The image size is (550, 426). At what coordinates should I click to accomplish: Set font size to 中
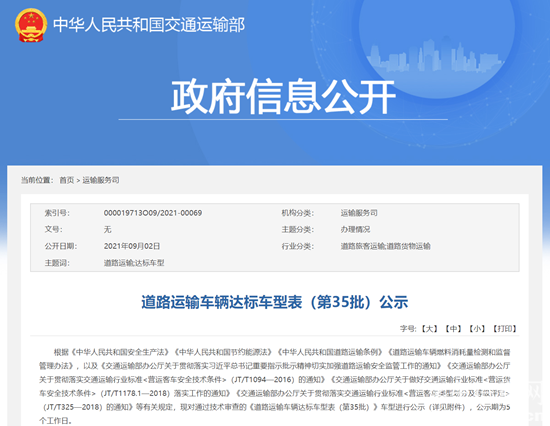pyautogui.click(x=453, y=329)
